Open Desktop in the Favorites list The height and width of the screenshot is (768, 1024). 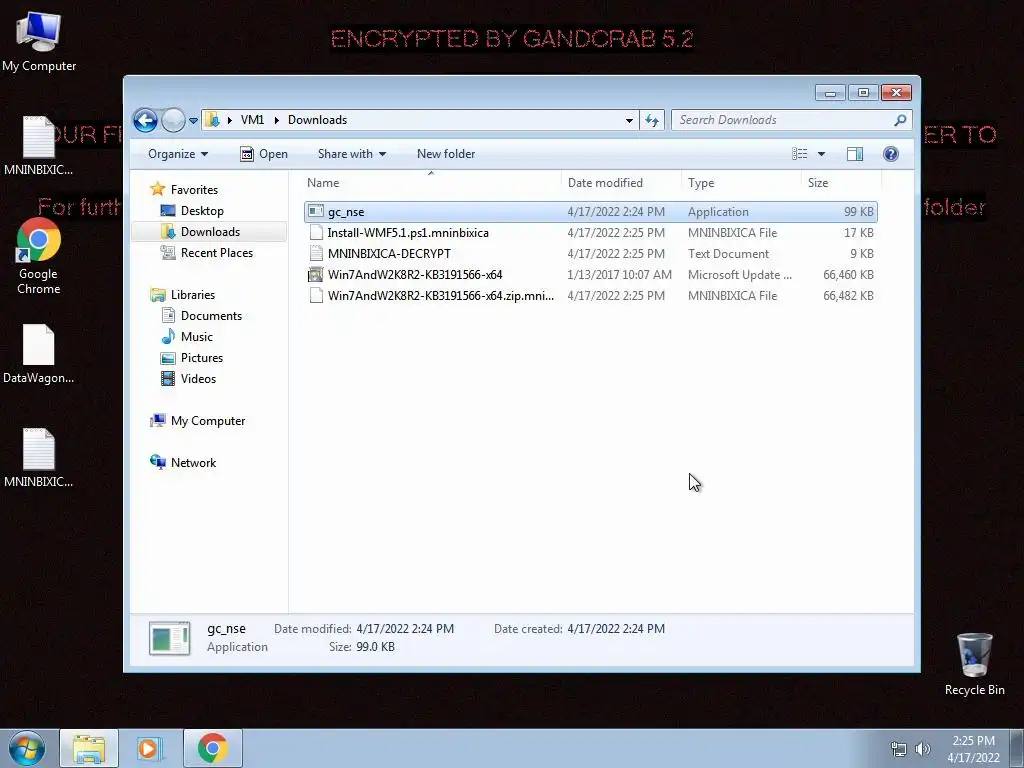tap(202, 210)
